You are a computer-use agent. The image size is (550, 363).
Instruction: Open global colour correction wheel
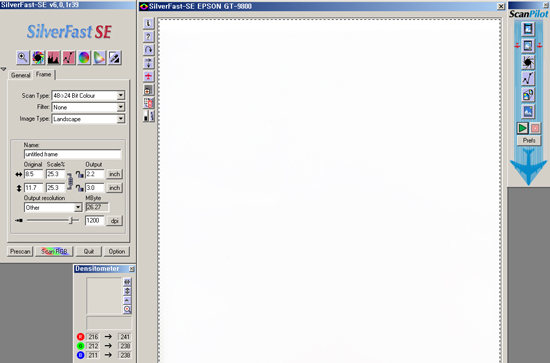[84, 58]
